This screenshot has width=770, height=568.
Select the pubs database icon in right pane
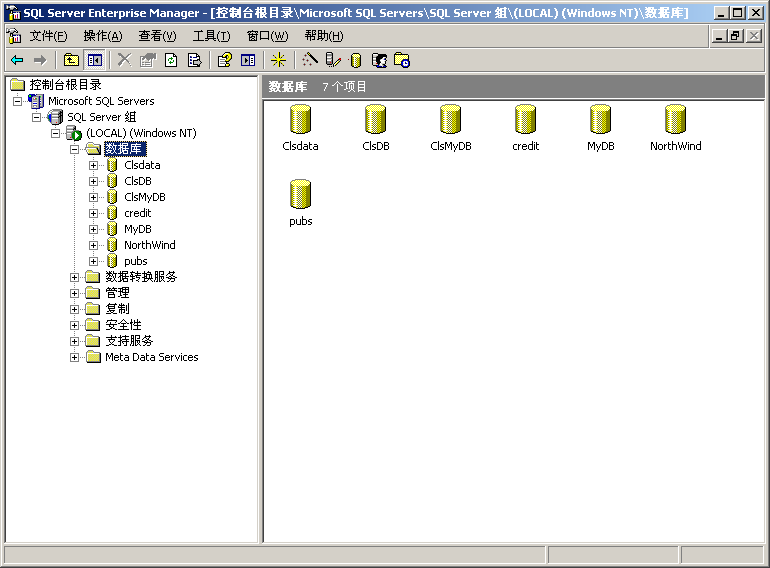tap(300, 194)
